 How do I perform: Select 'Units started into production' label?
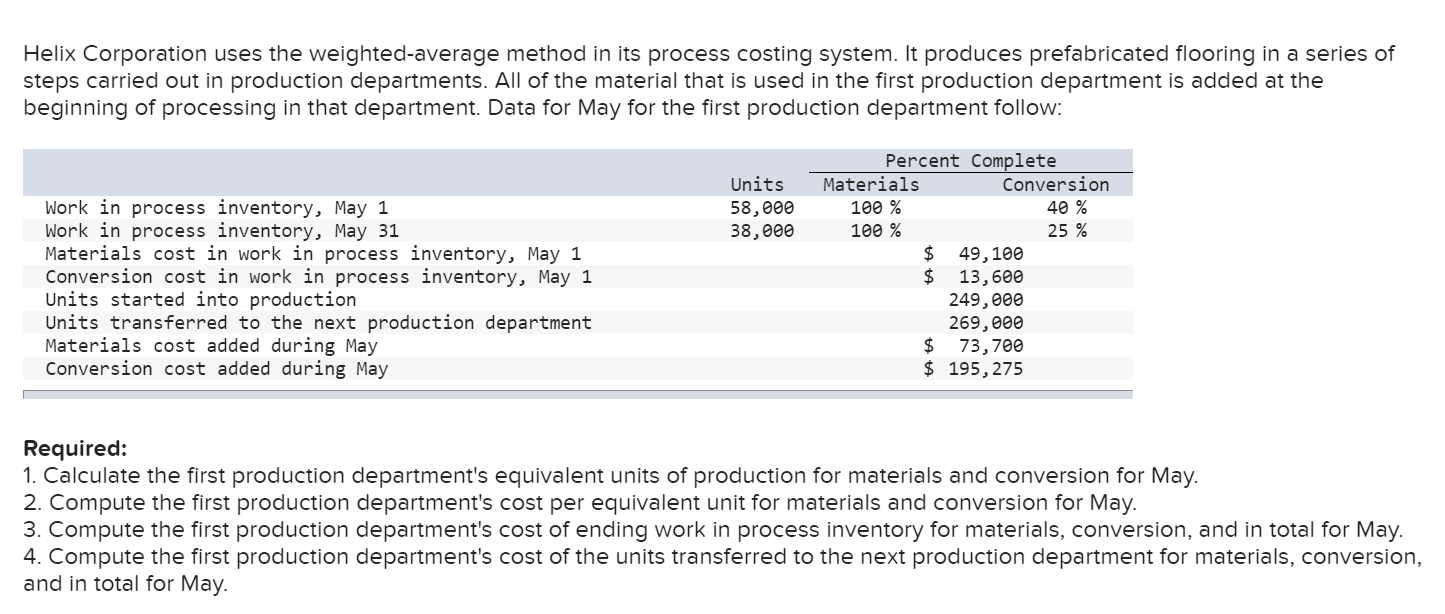(200, 300)
